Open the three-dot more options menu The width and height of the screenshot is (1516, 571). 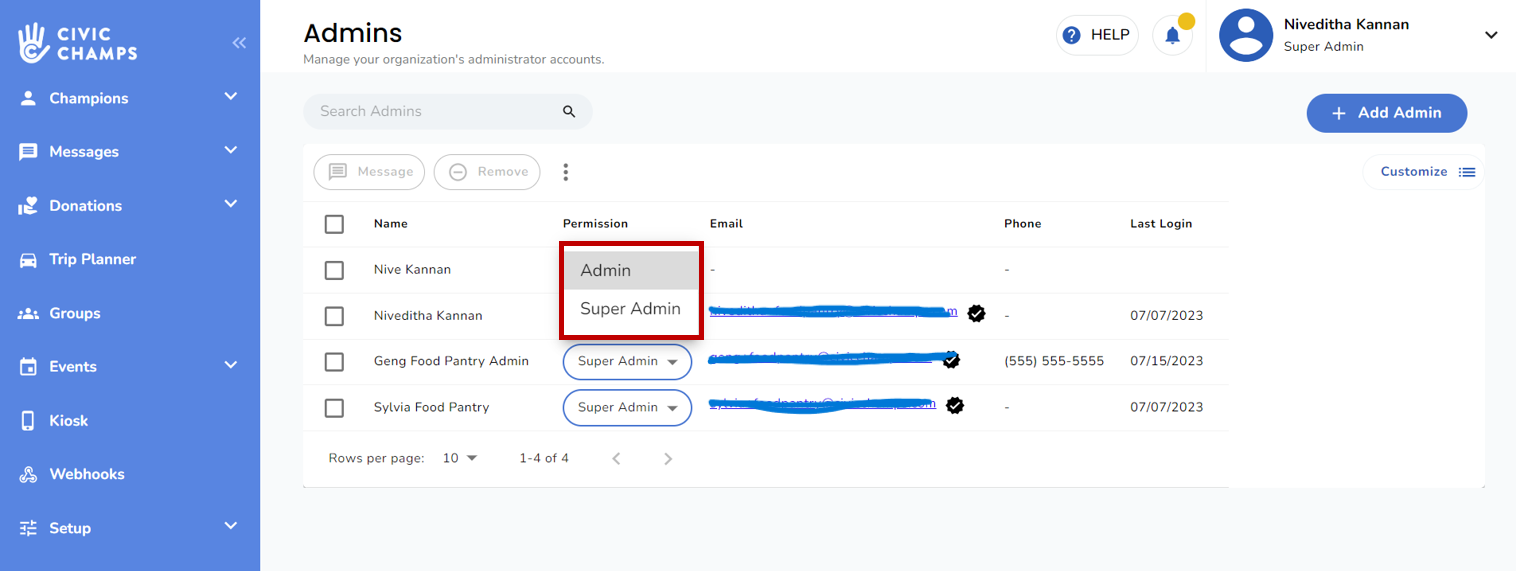coord(565,172)
